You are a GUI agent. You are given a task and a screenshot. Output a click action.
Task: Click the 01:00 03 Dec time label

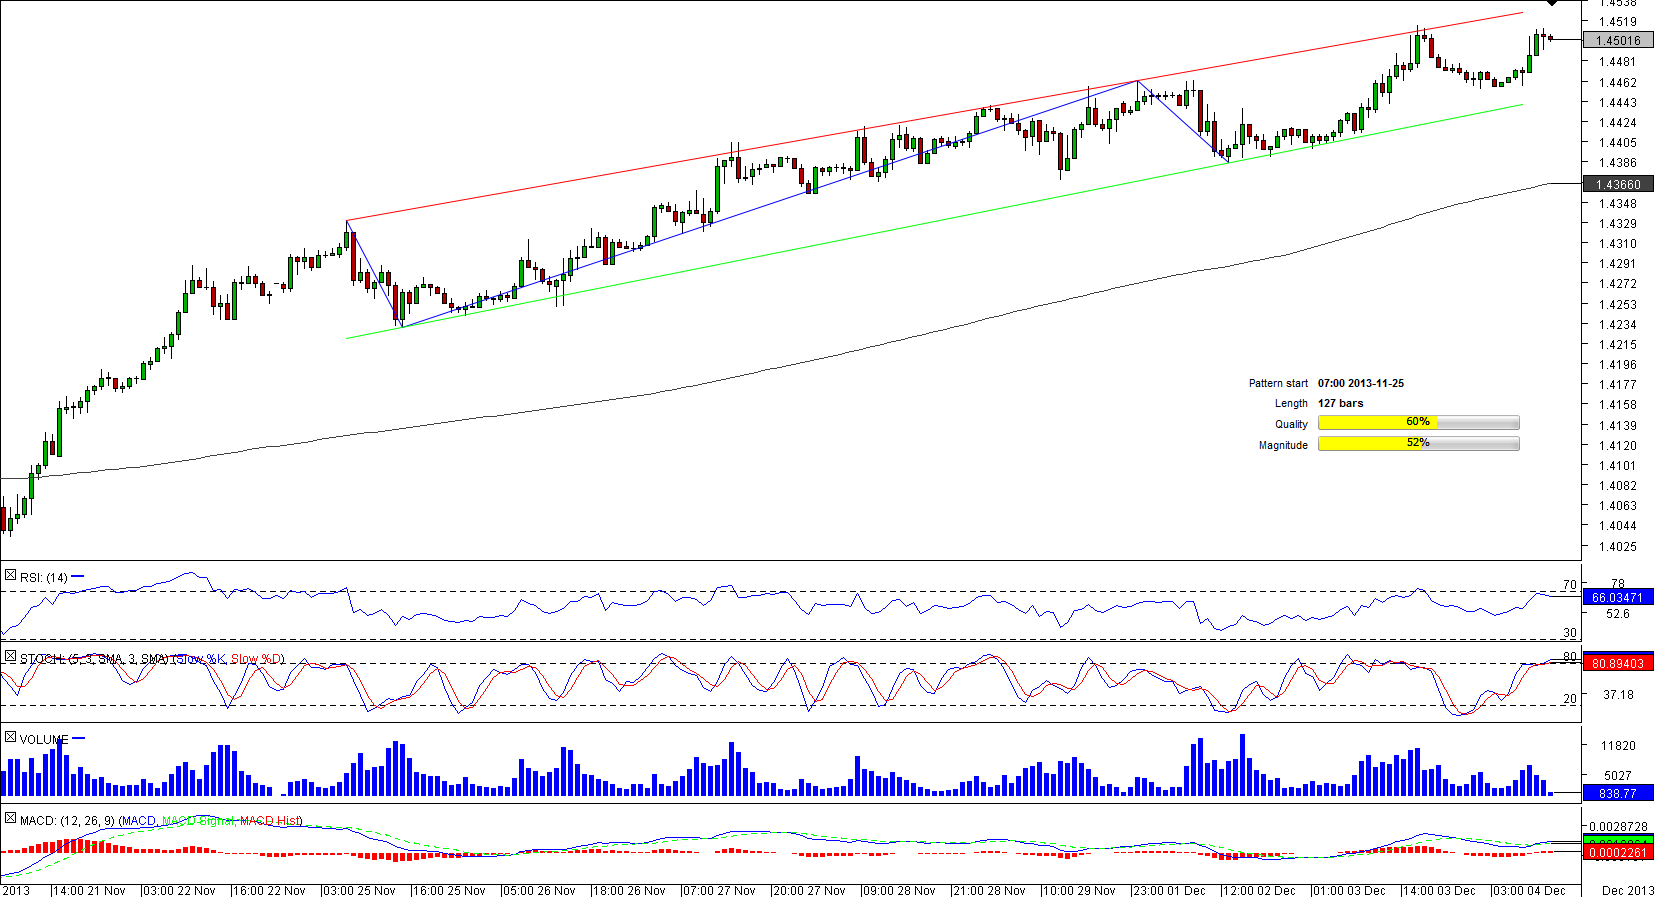pos(1350,891)
